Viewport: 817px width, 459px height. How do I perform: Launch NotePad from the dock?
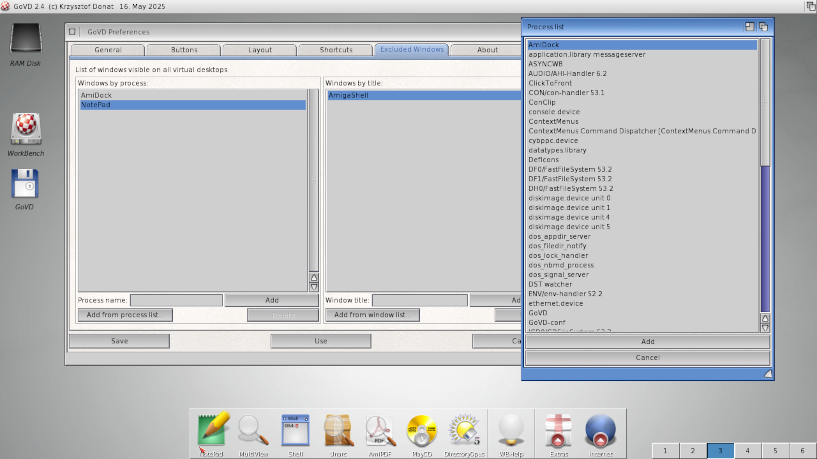pos(213,430)
